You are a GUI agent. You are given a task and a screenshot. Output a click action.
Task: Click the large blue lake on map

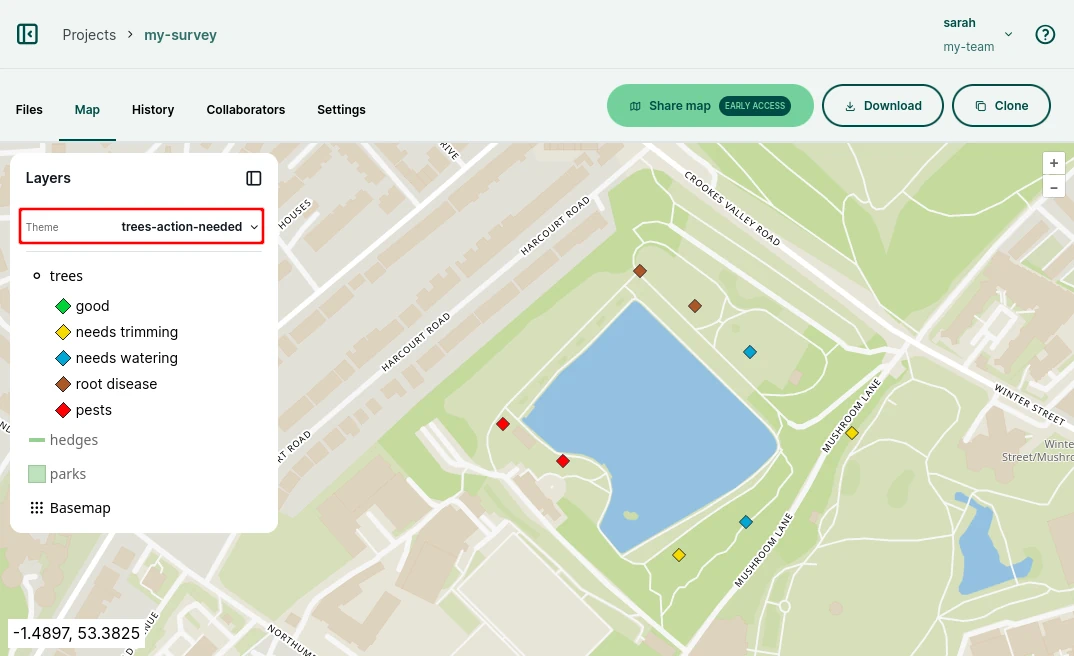click(x=651, y=425)
